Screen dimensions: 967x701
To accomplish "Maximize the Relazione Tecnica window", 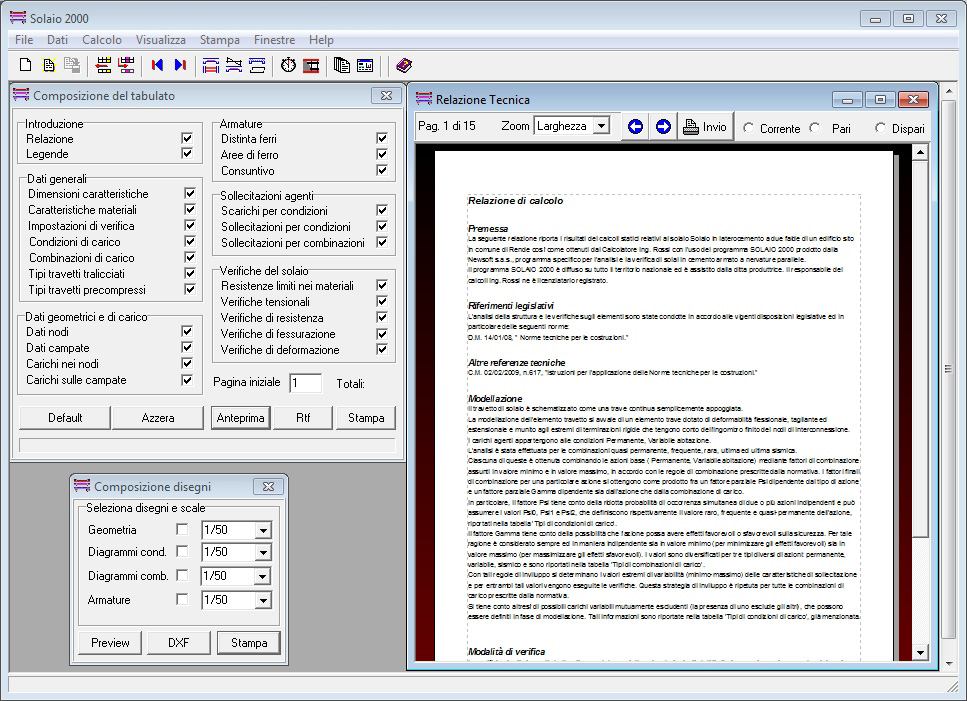I will coord(880,99).
